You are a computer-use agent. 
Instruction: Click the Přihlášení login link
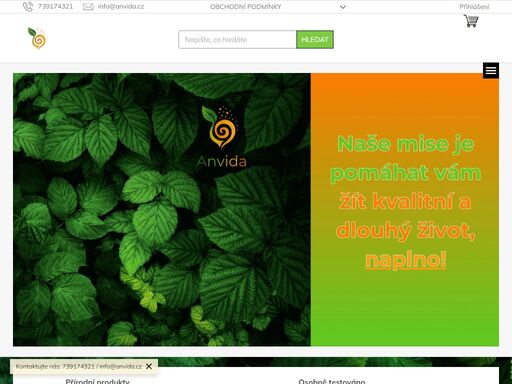pos(474,7)
